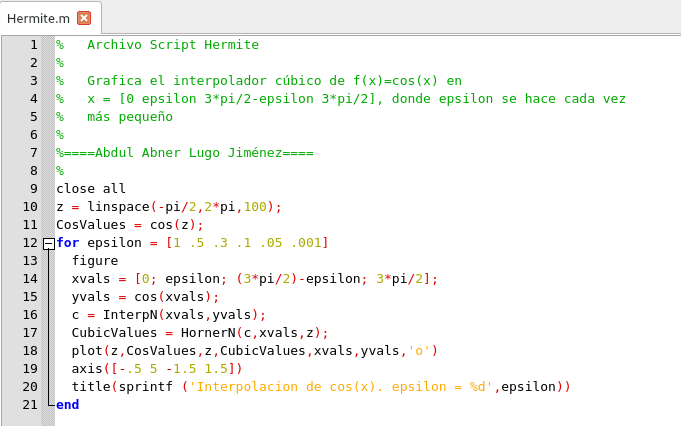Click the 'Abdul Abner Lugo Jiménez' comment line

pos(185,153)
